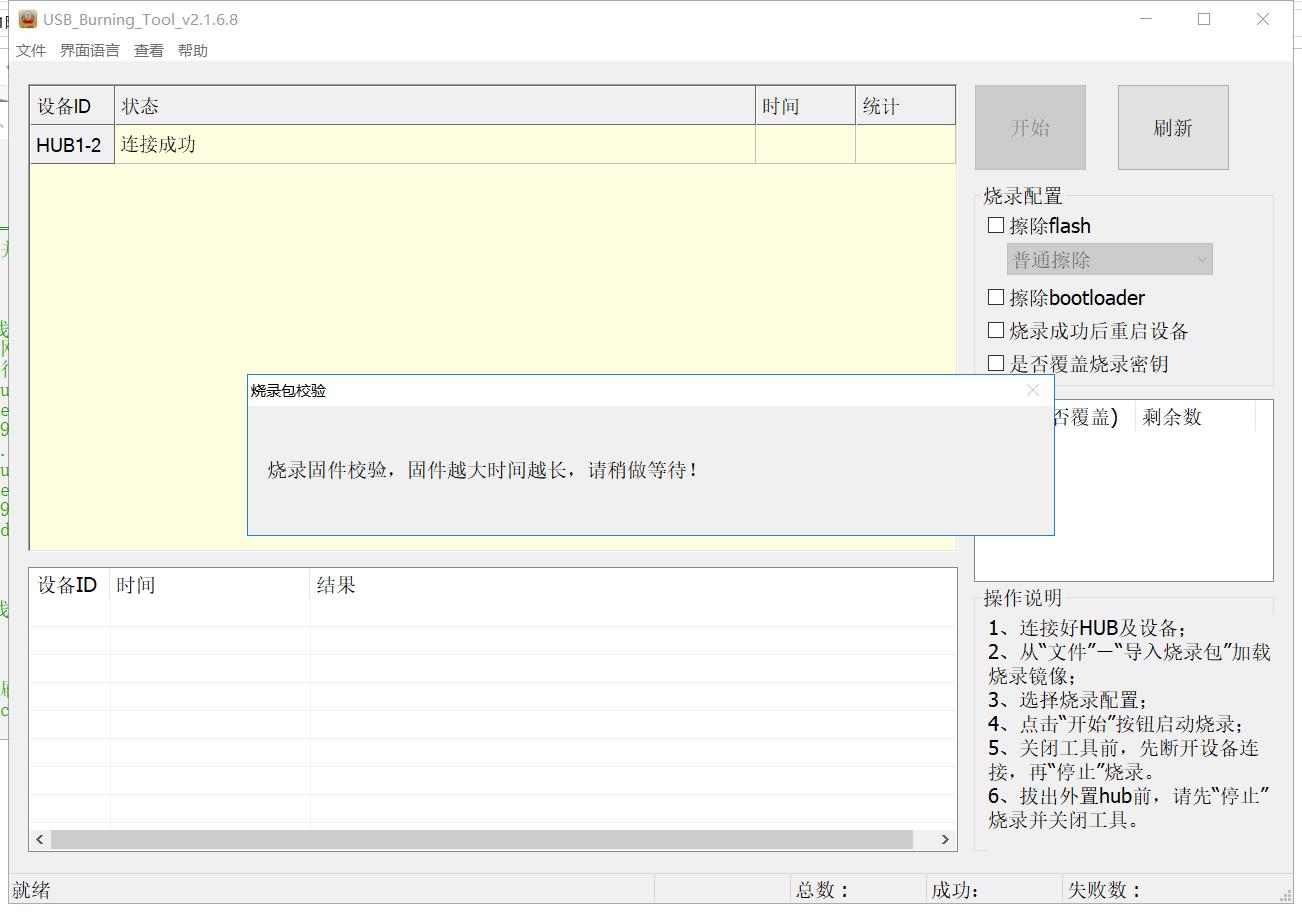Check 烧录成功后重启设备 option
The height and width of the screenshot is (912, 1302).
[996, 331]
